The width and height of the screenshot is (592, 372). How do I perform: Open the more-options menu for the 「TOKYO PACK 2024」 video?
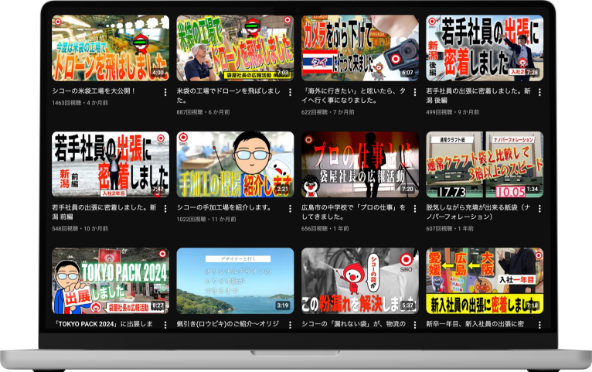[165, 325]
